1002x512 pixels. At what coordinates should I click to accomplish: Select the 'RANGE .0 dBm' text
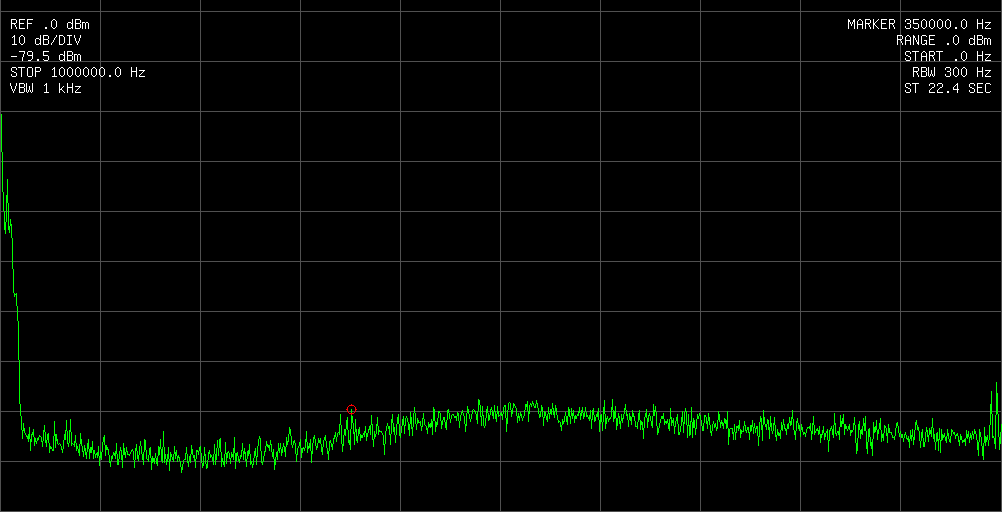944,41
